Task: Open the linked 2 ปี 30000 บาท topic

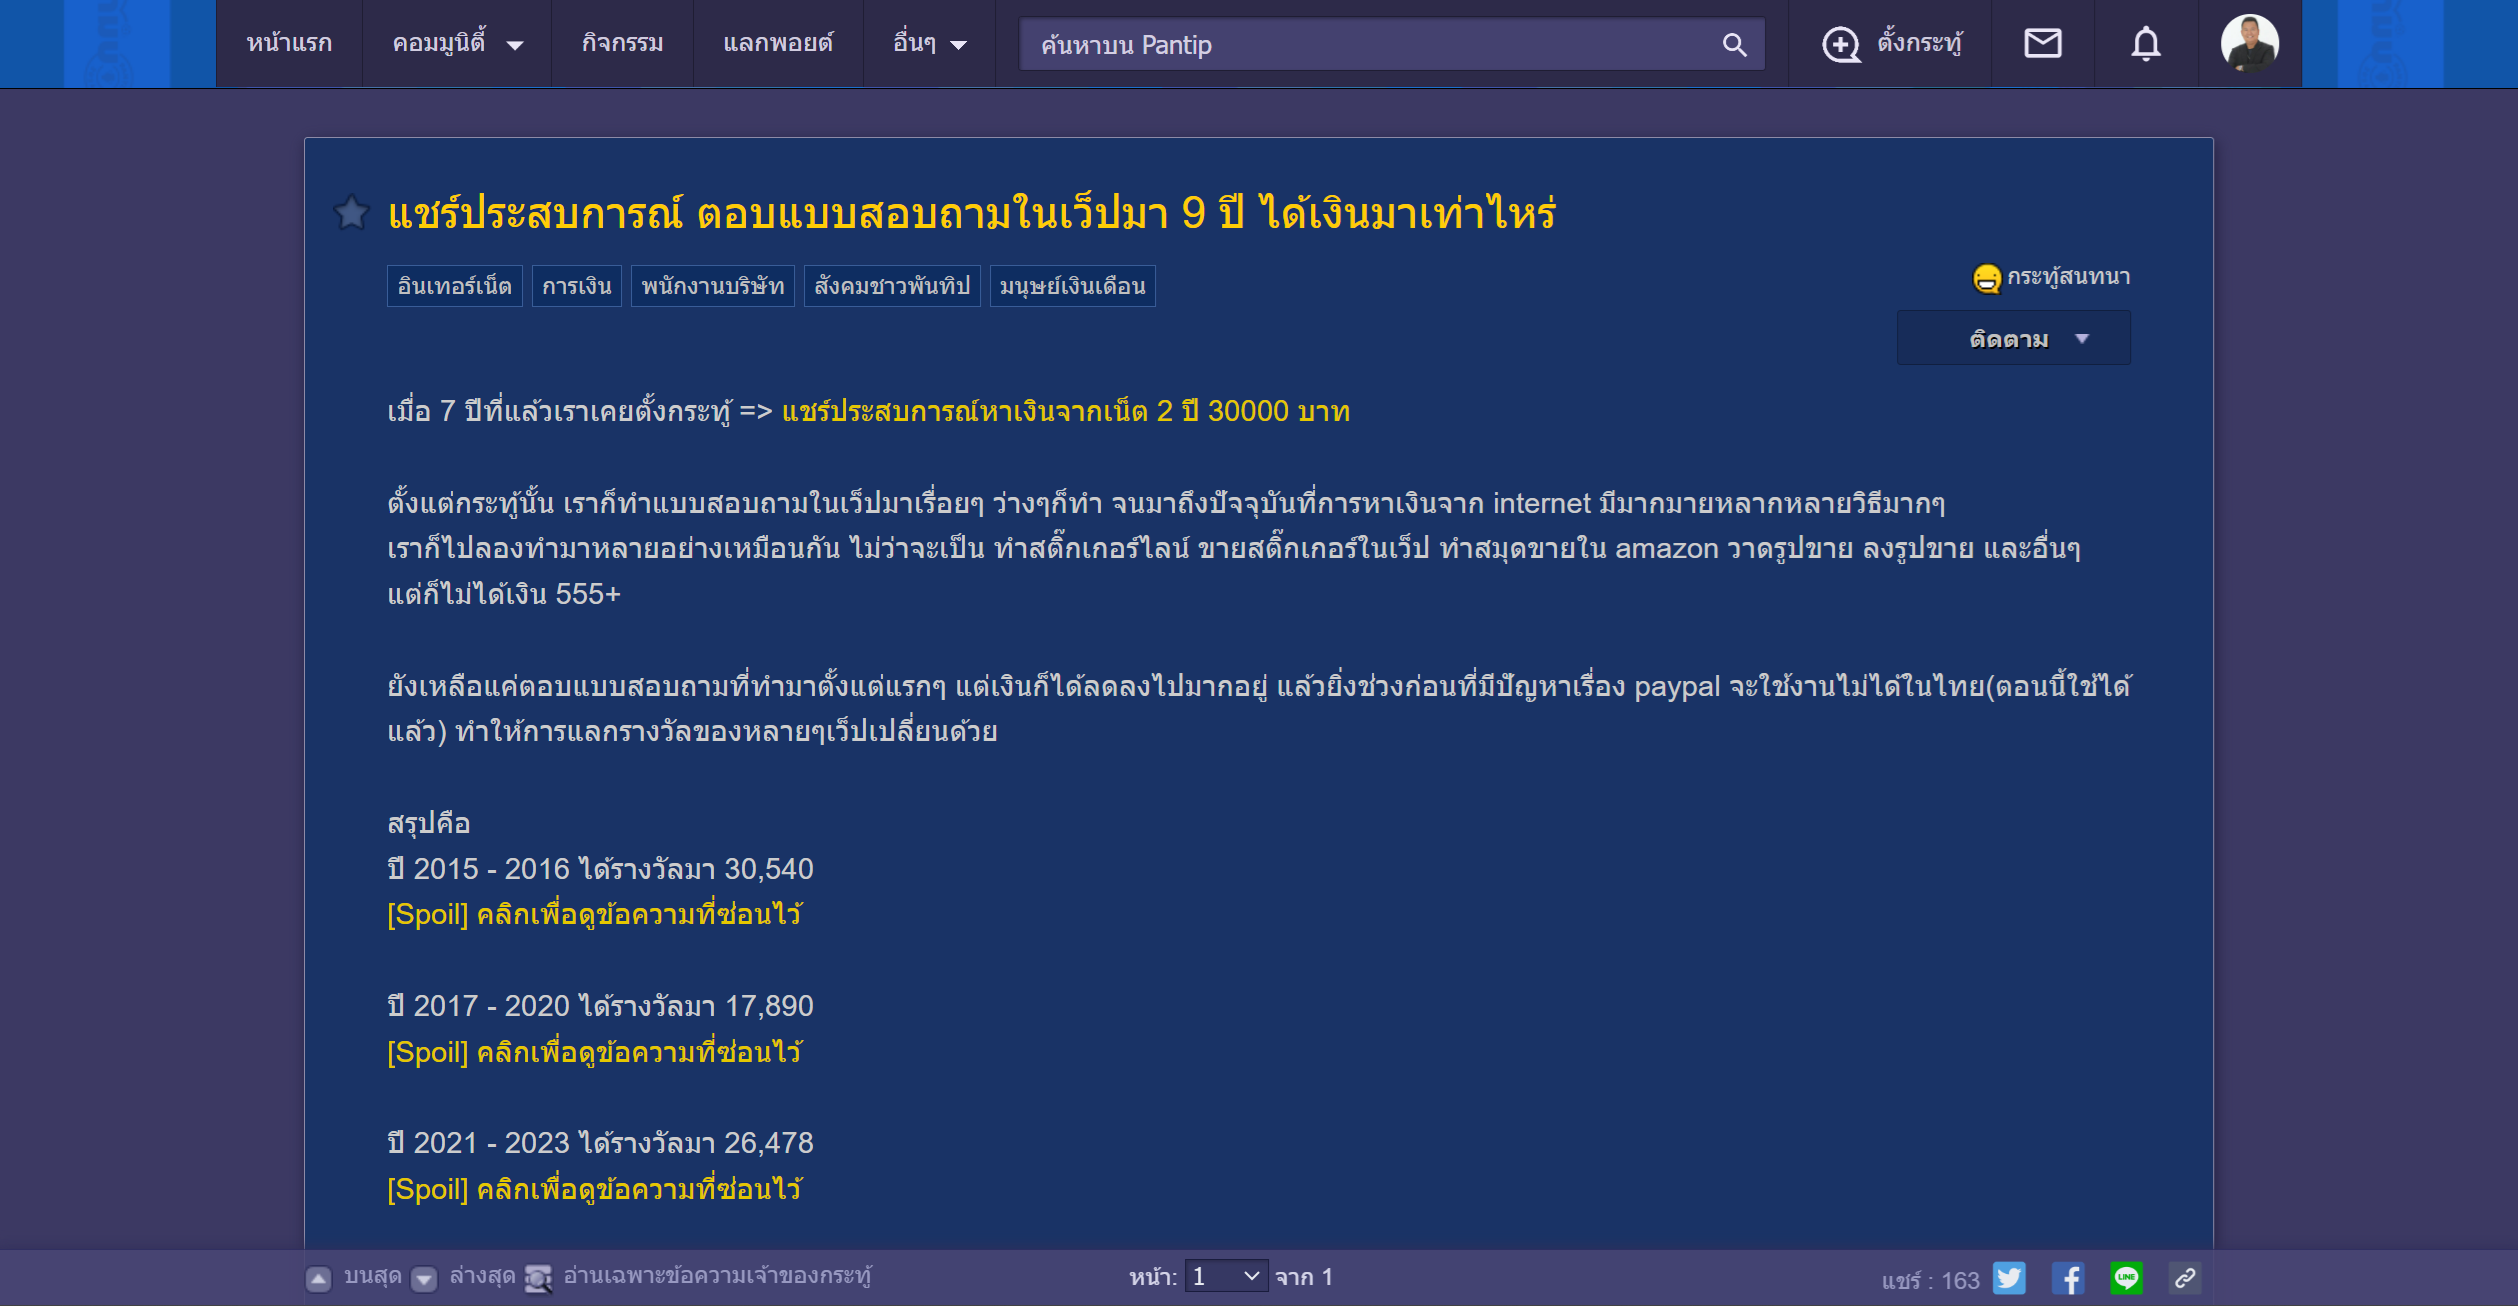Action: 1066,411
